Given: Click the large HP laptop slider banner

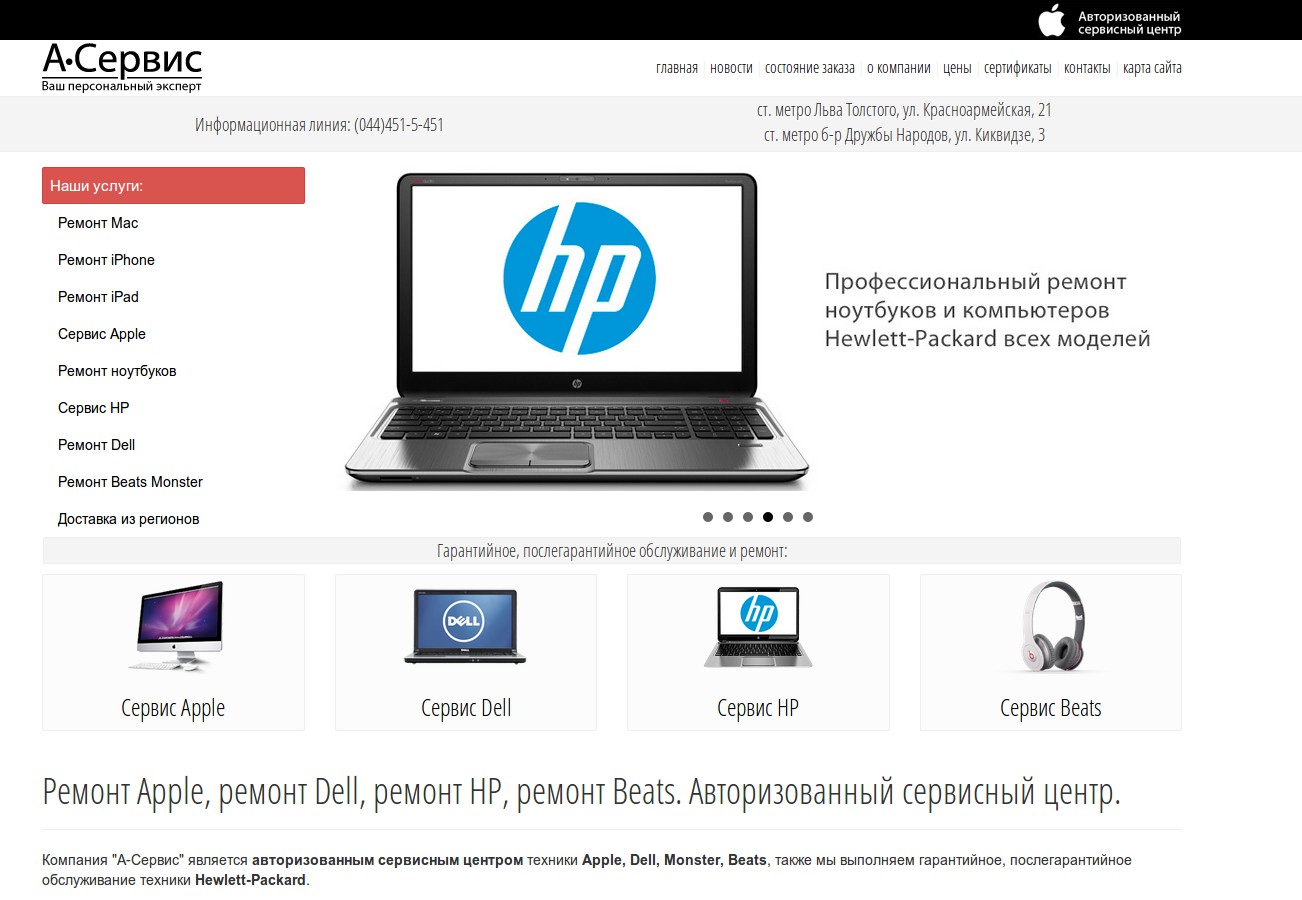Looking at the screenshot, I should (761, 332).
